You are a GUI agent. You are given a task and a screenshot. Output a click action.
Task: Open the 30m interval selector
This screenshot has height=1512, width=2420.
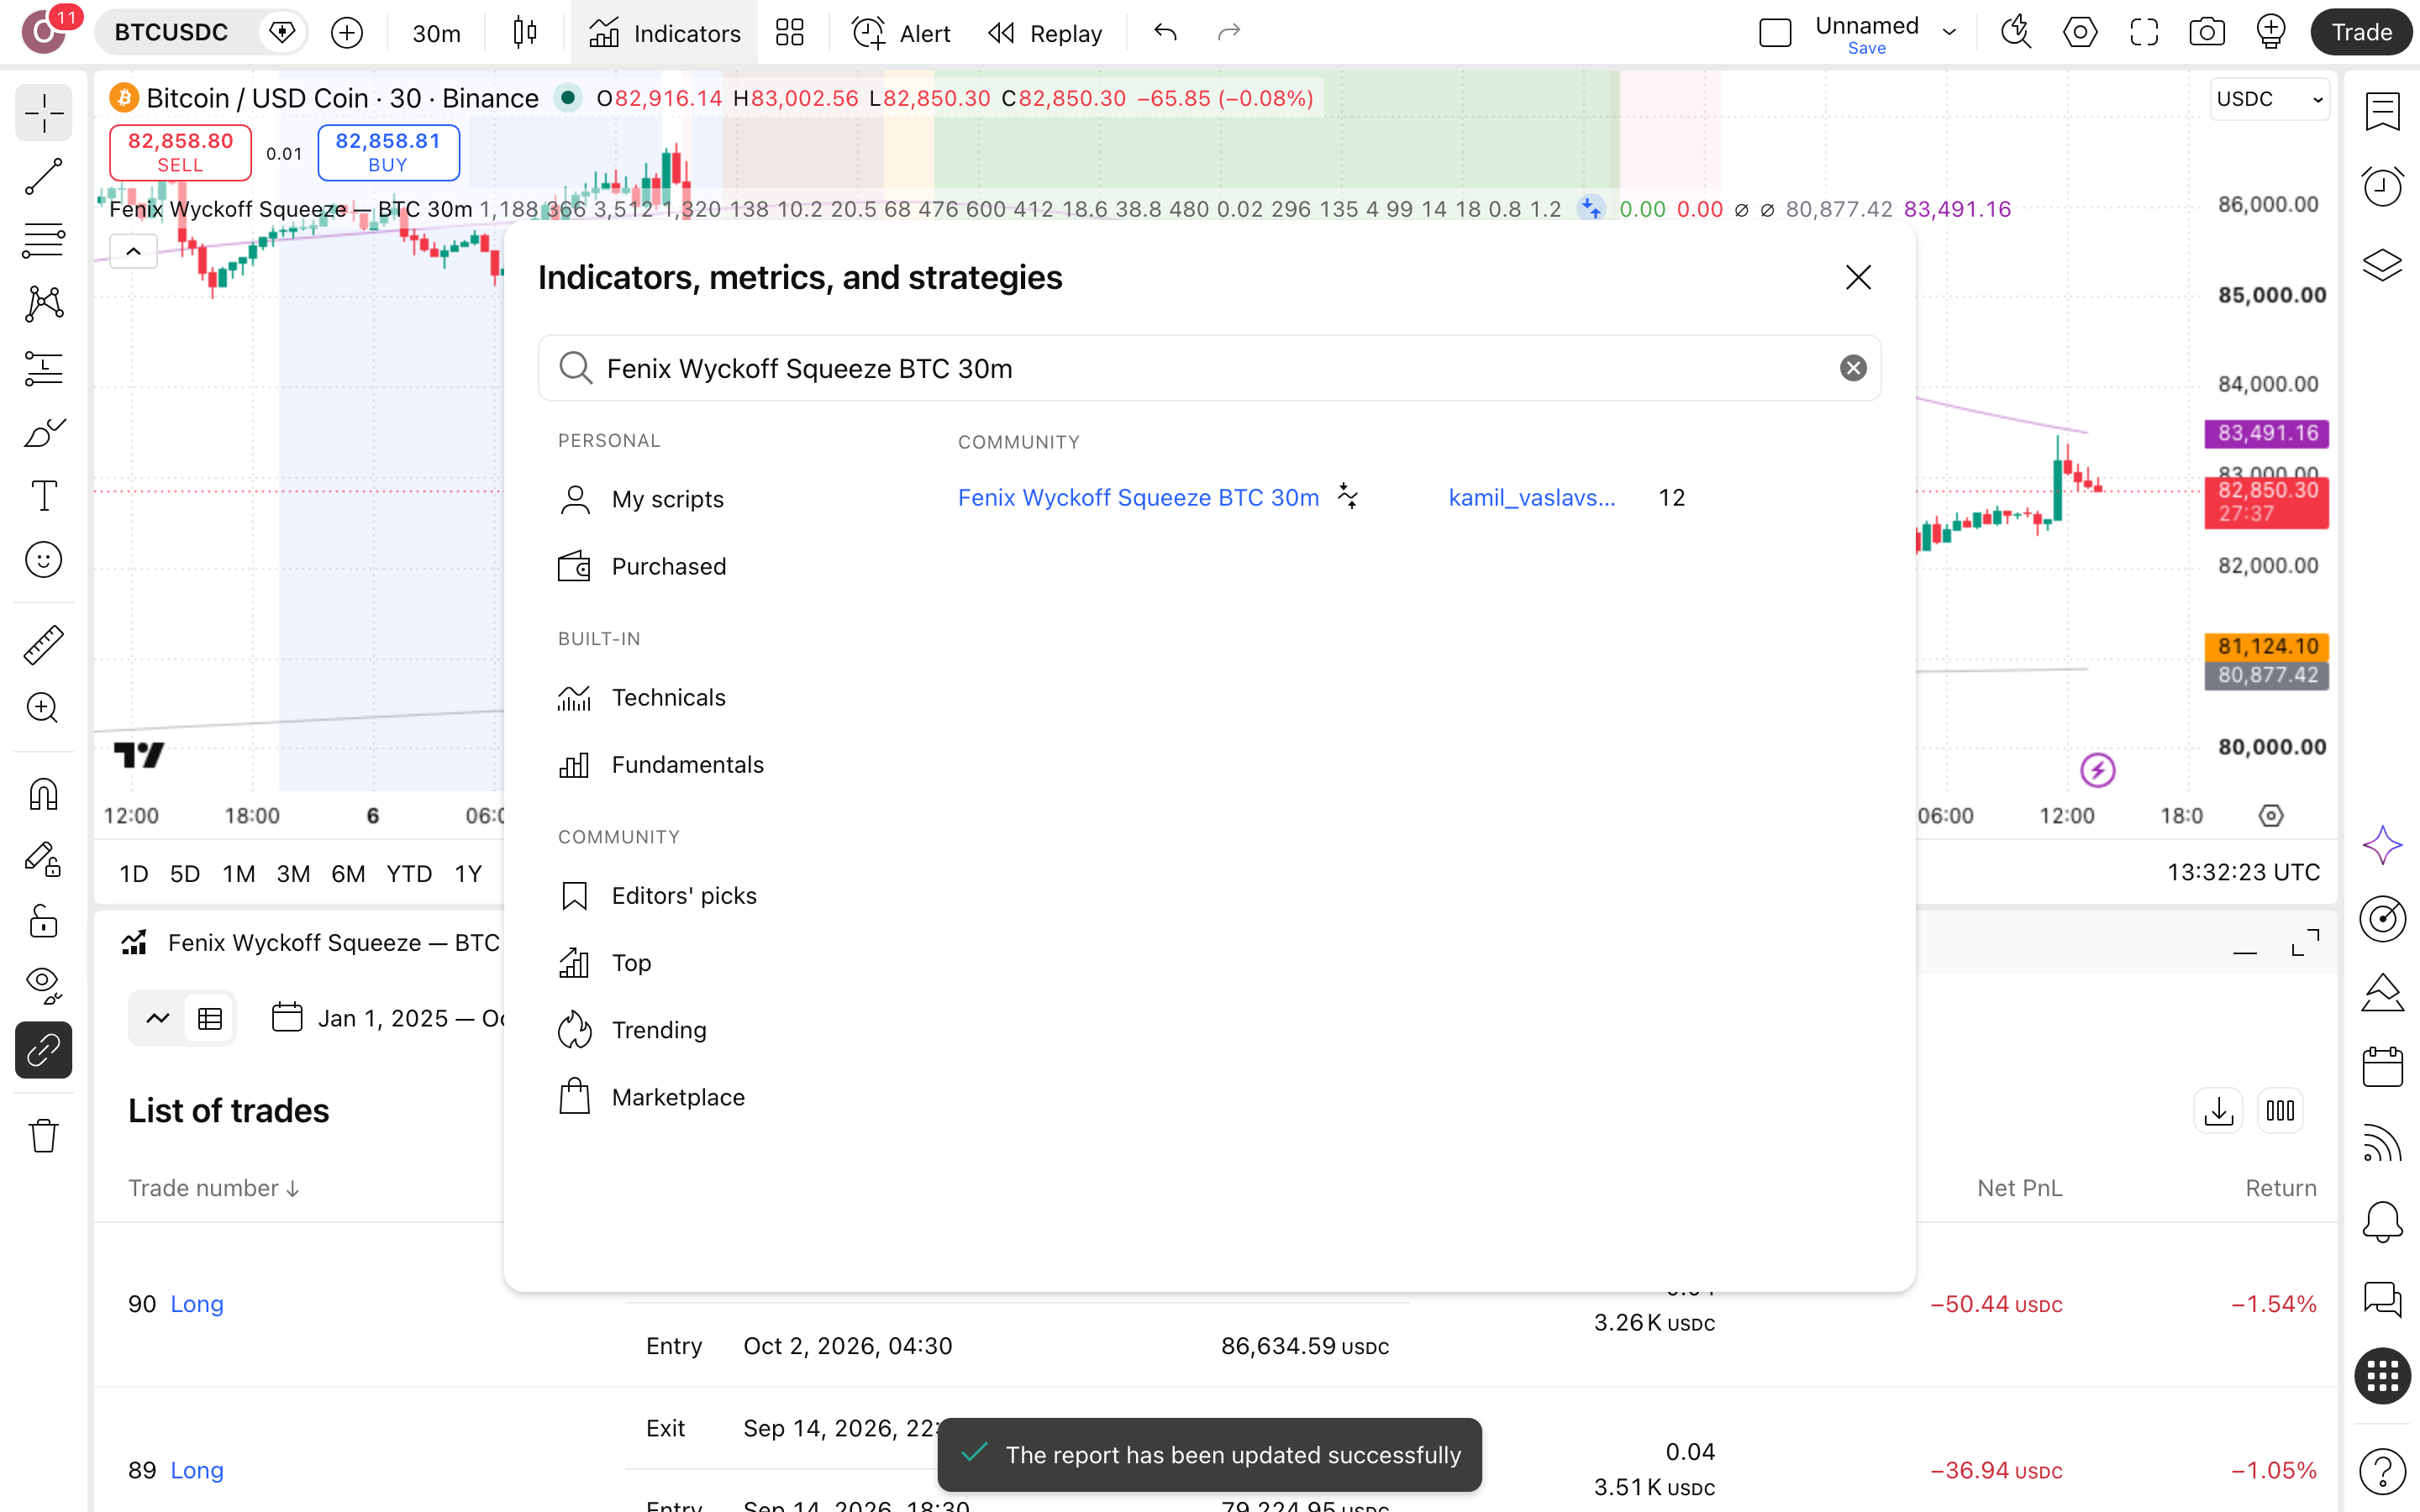(x=436, y=33)
